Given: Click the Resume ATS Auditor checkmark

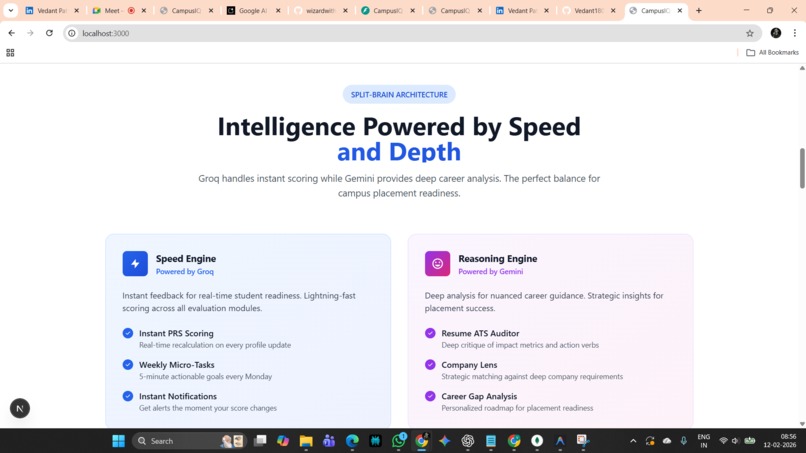Looking at the screenshot, I should (x=430, y=333).
